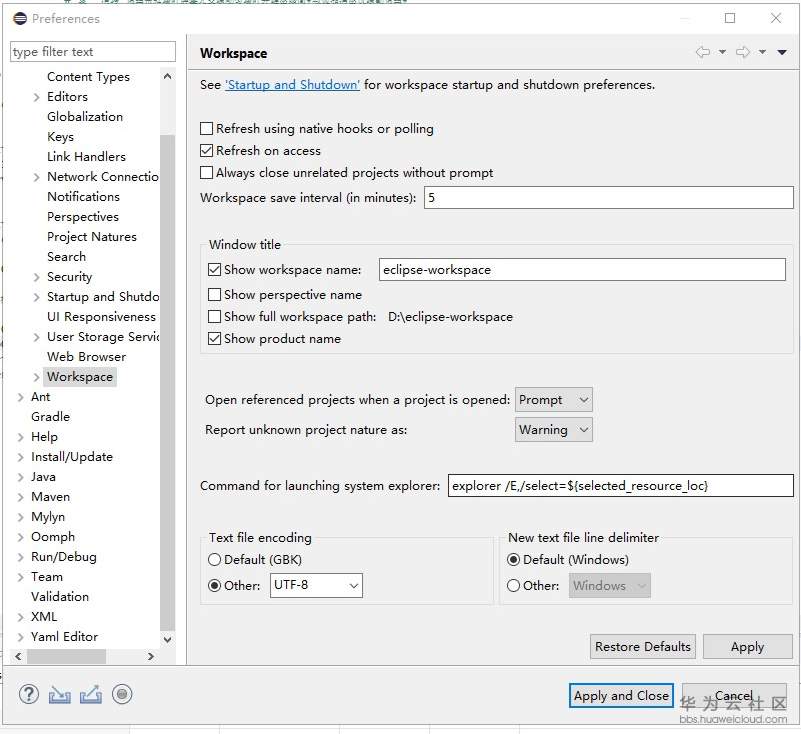Go back with the left arrow icon
Screen dimensions: 801x734
tap(703, 52)
